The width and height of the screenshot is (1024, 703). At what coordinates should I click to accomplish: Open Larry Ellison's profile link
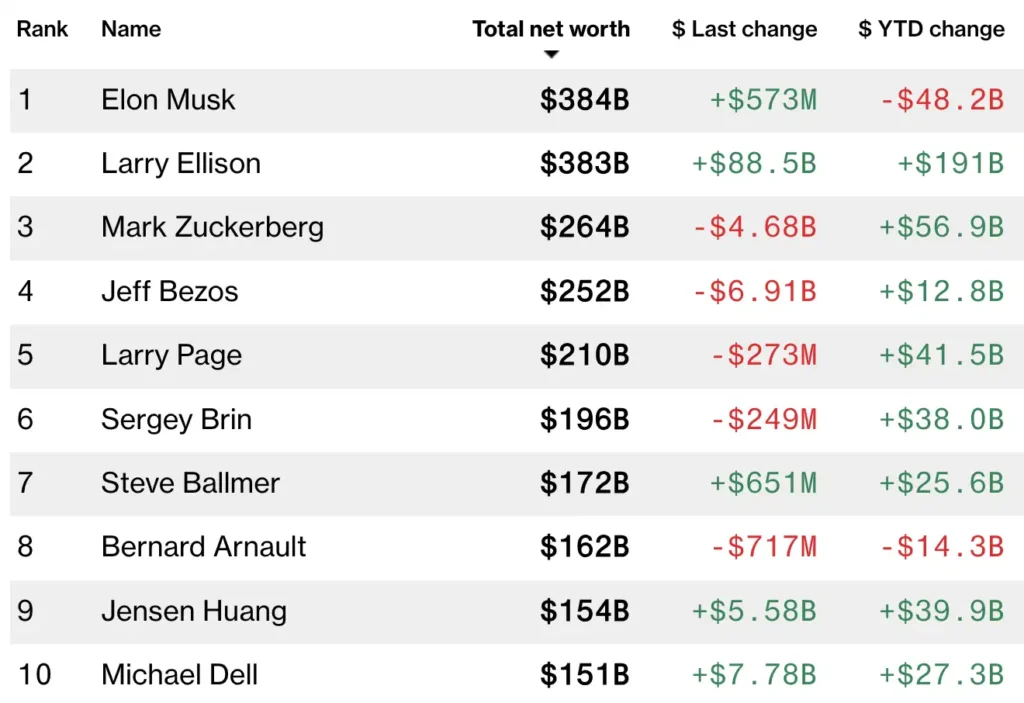click(181, 164)
